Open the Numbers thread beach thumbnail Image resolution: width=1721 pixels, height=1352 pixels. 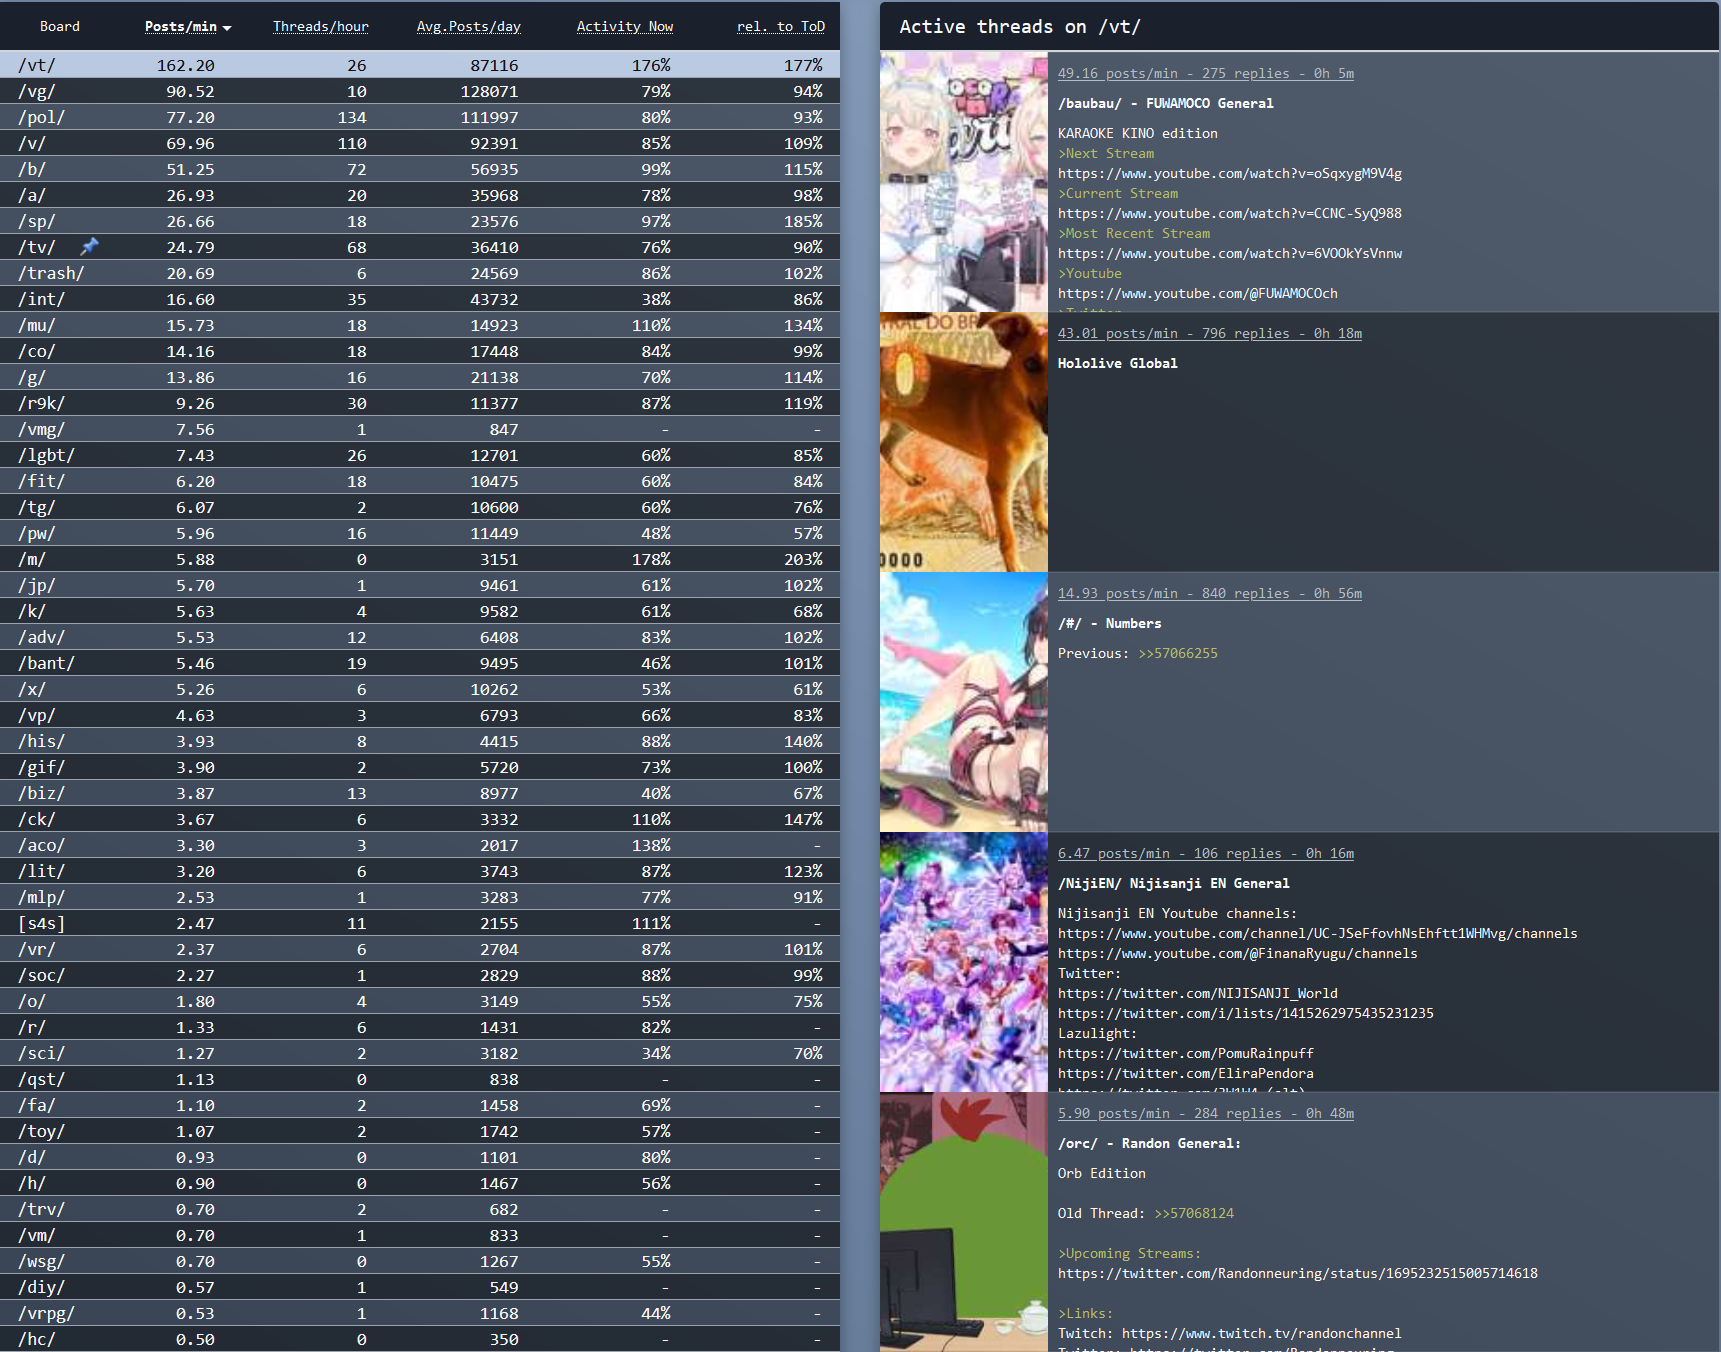[963, 702]
